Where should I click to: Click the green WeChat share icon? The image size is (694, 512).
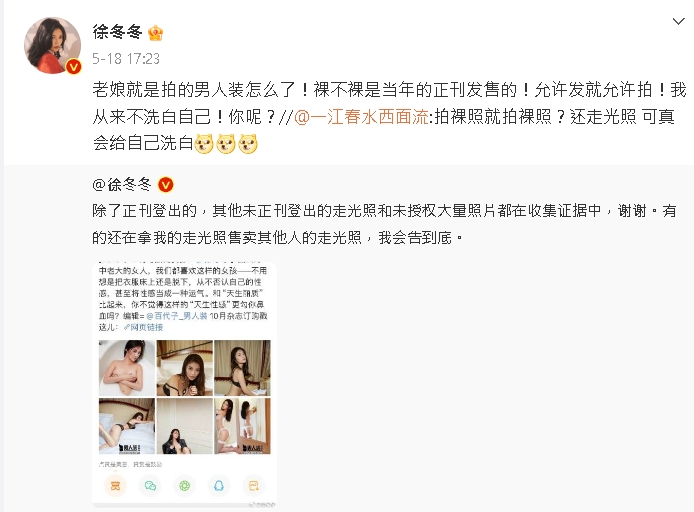150,485
